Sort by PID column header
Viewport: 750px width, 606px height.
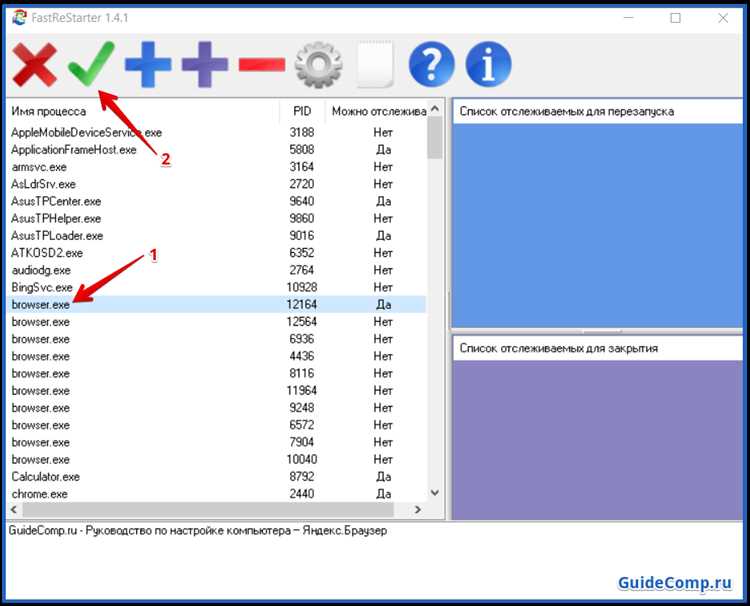[x=302, y=111]
